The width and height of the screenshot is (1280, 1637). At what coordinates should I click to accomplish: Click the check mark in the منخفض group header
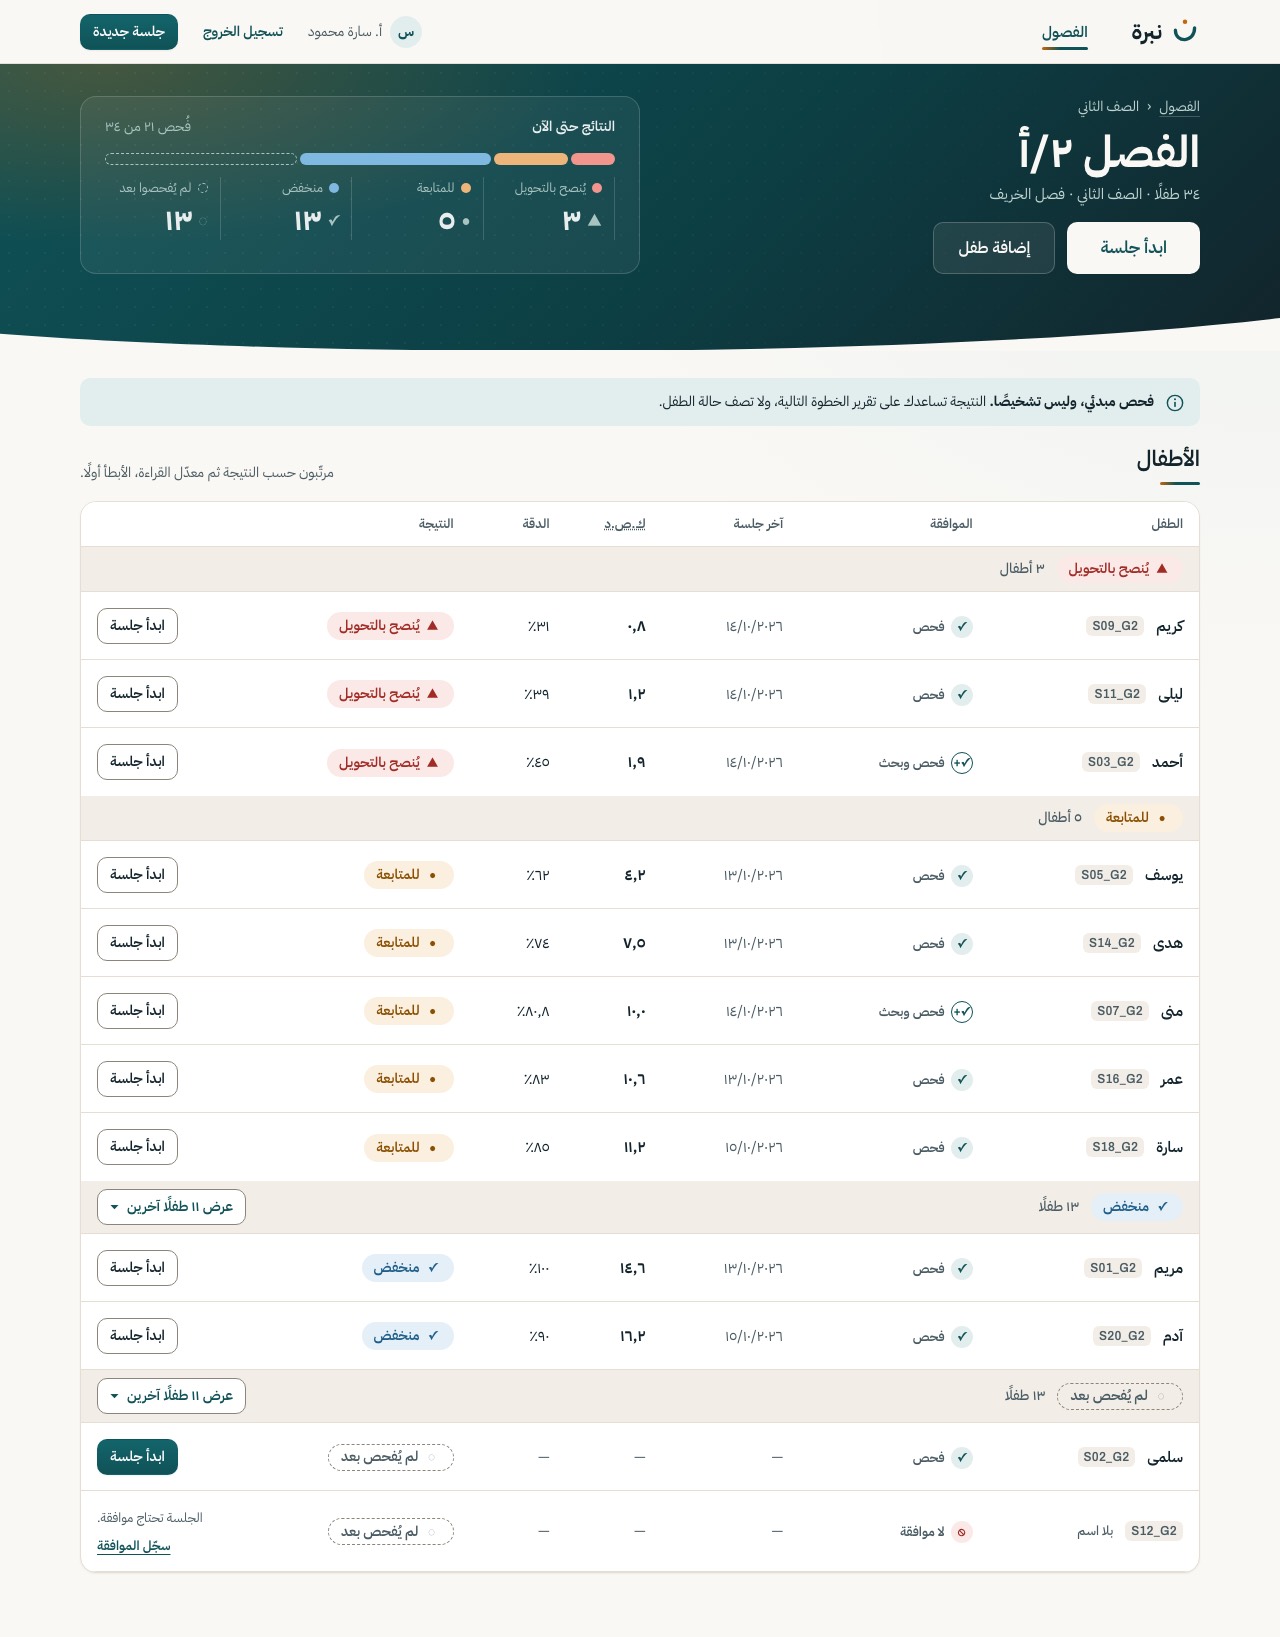click(x=1163, y=1207)
